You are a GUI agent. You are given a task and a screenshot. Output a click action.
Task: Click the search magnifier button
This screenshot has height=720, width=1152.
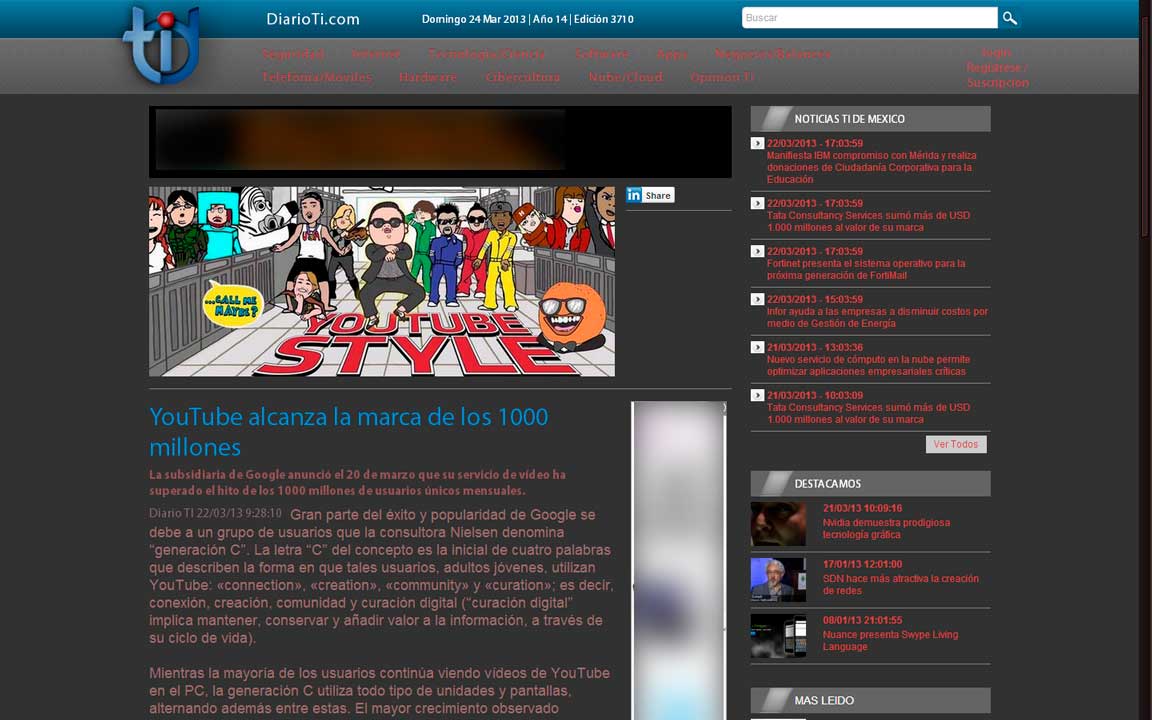(x=1009, y=18)
